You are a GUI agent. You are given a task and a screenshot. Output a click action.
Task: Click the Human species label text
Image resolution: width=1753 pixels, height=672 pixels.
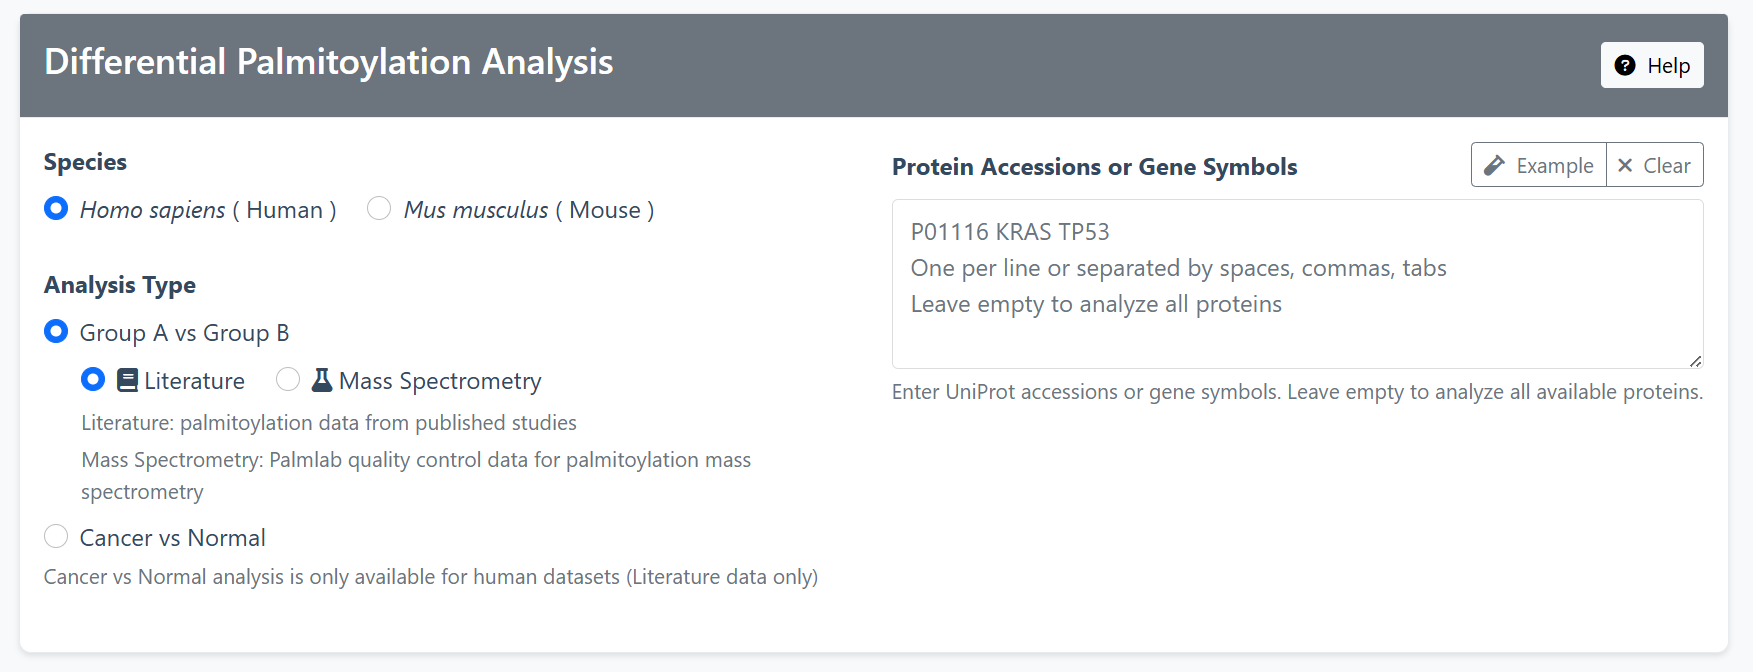point(285,210)
